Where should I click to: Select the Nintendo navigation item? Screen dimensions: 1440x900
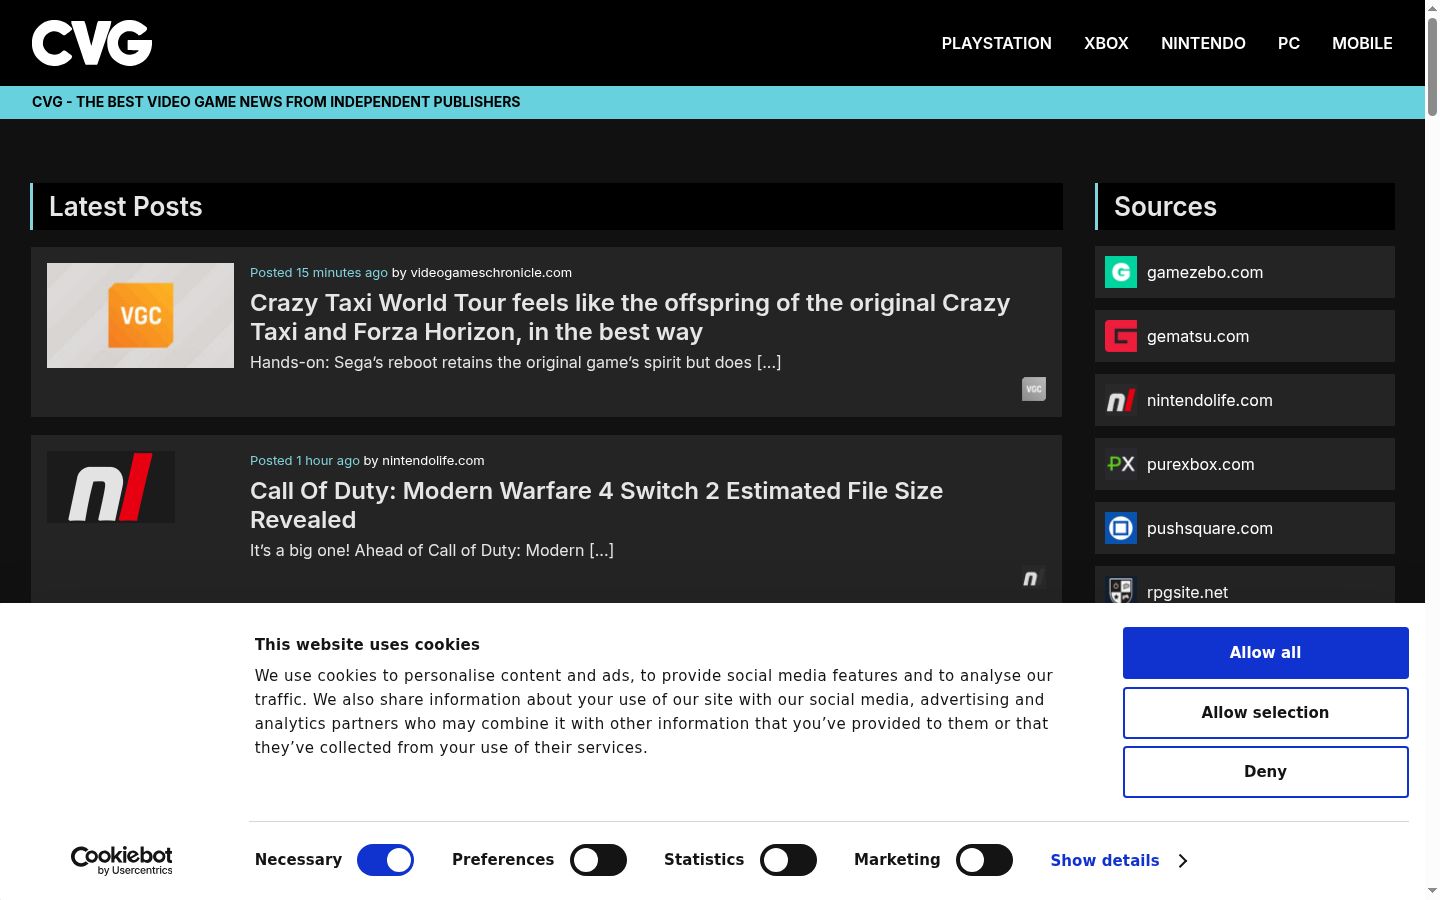(x=1203, y=43)
